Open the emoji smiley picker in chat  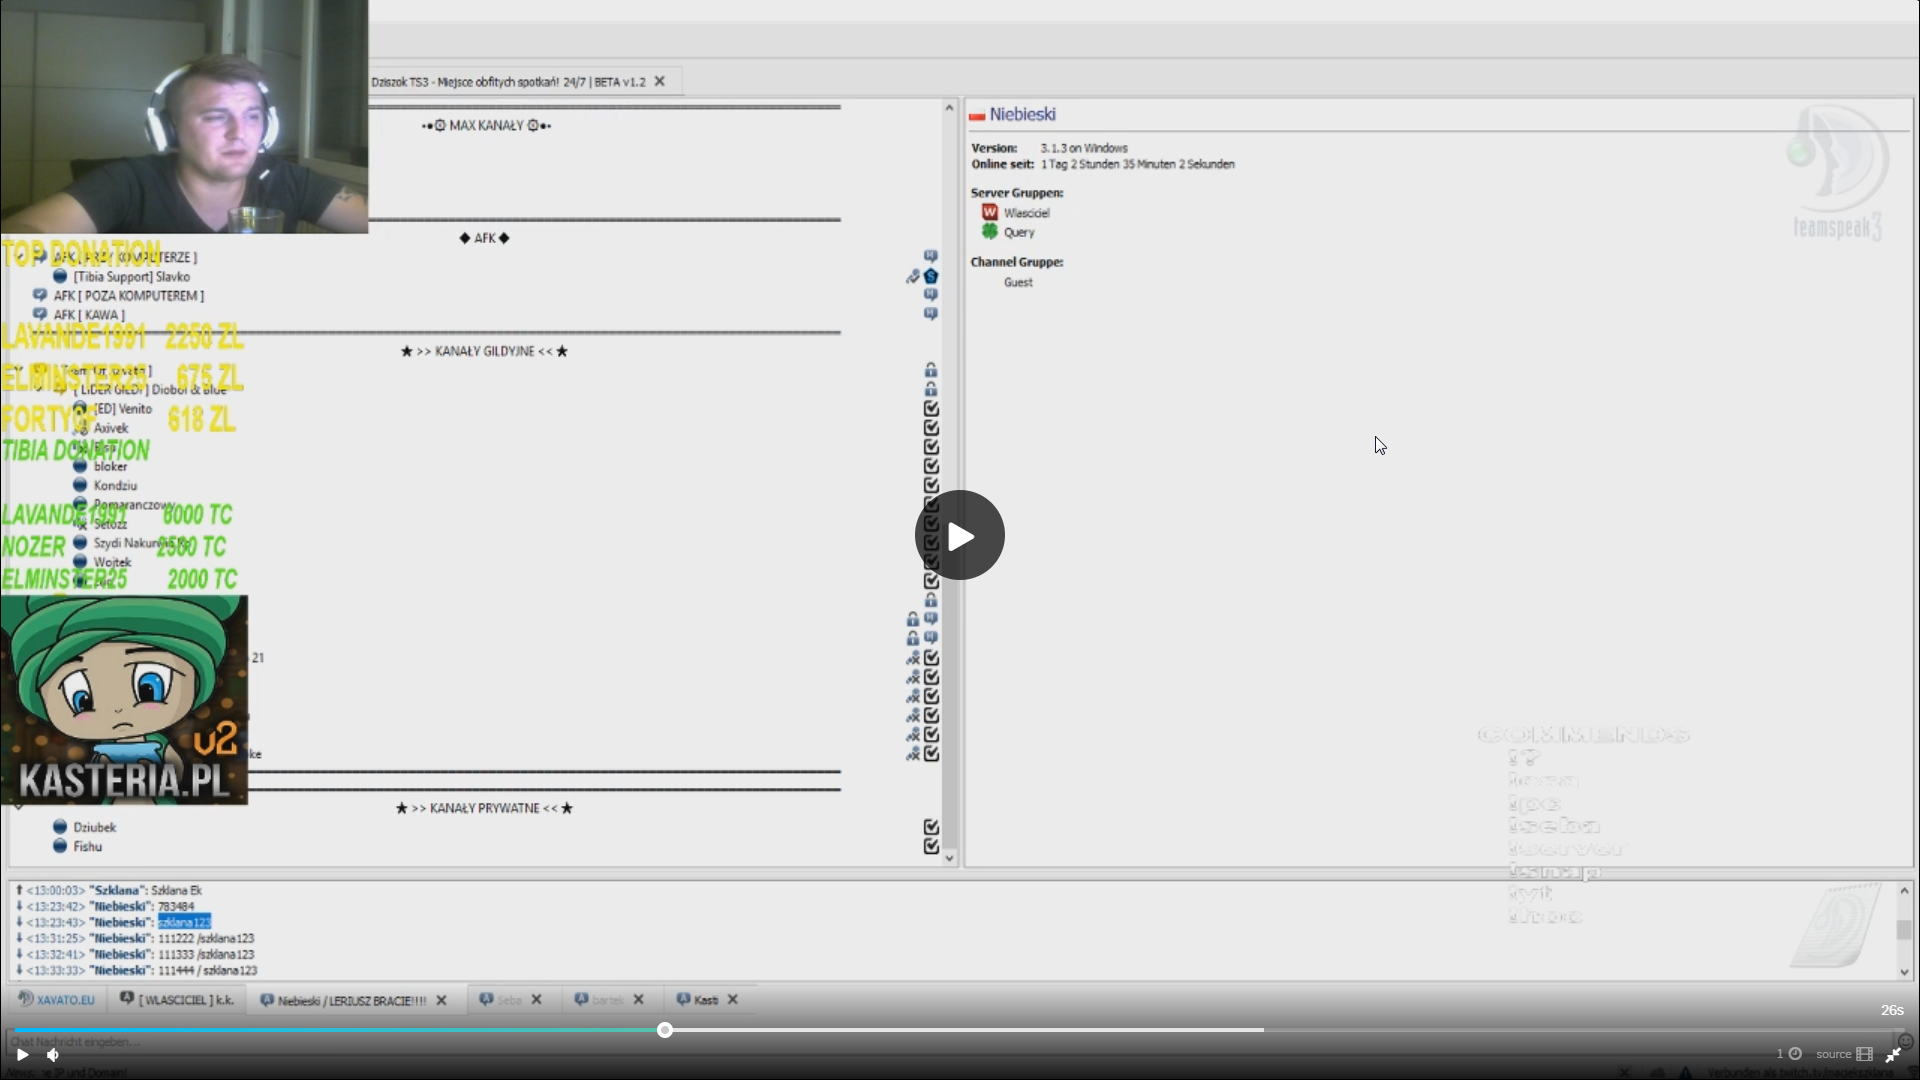click(1905, 1041)
